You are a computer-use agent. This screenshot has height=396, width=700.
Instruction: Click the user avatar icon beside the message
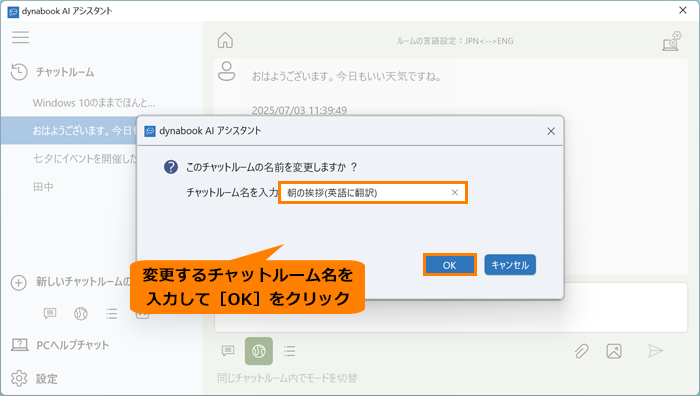226,71
